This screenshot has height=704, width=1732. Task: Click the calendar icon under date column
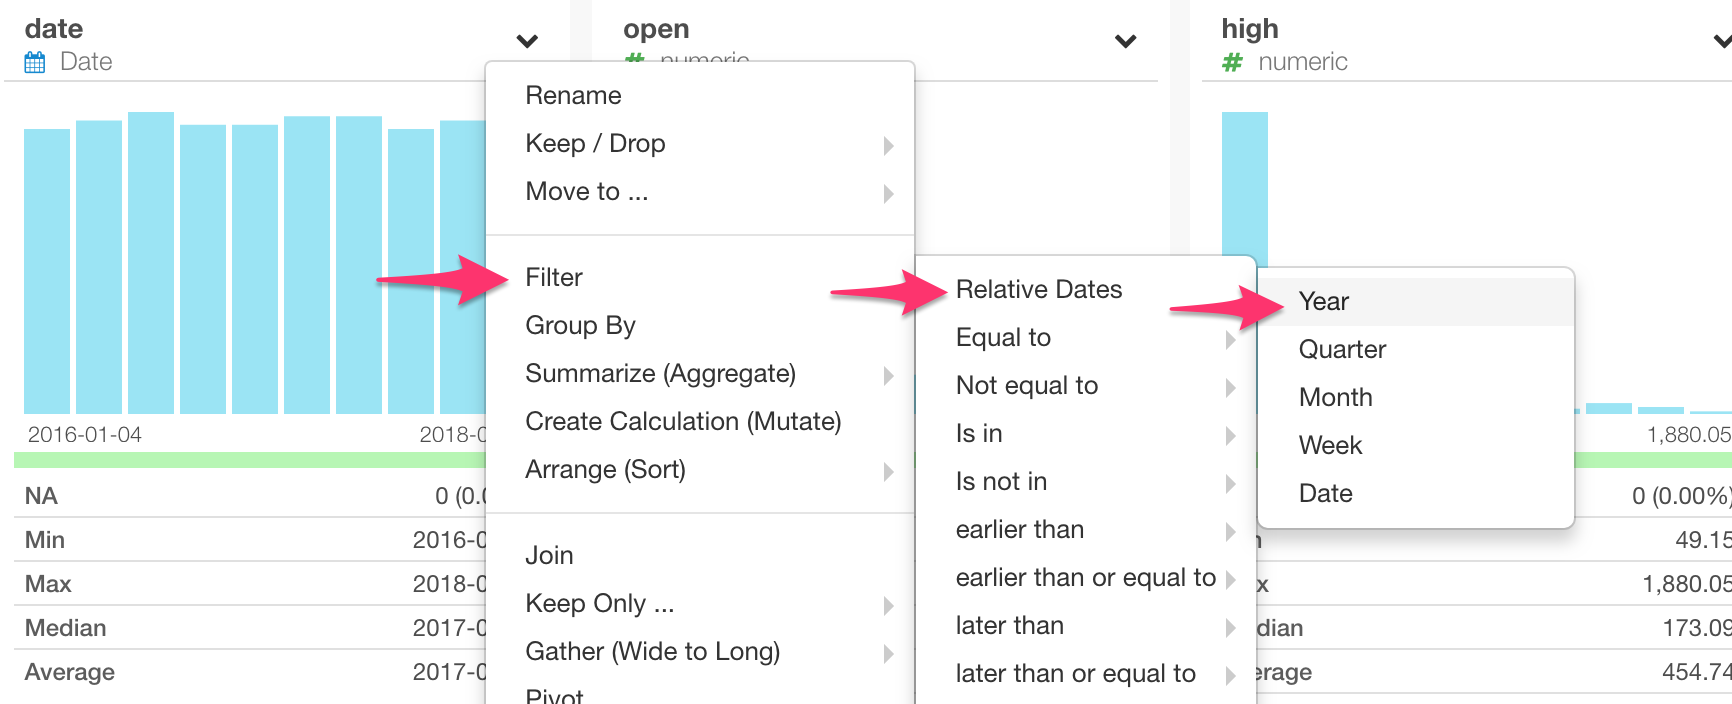pyautogui.click(x=35, y=63)
